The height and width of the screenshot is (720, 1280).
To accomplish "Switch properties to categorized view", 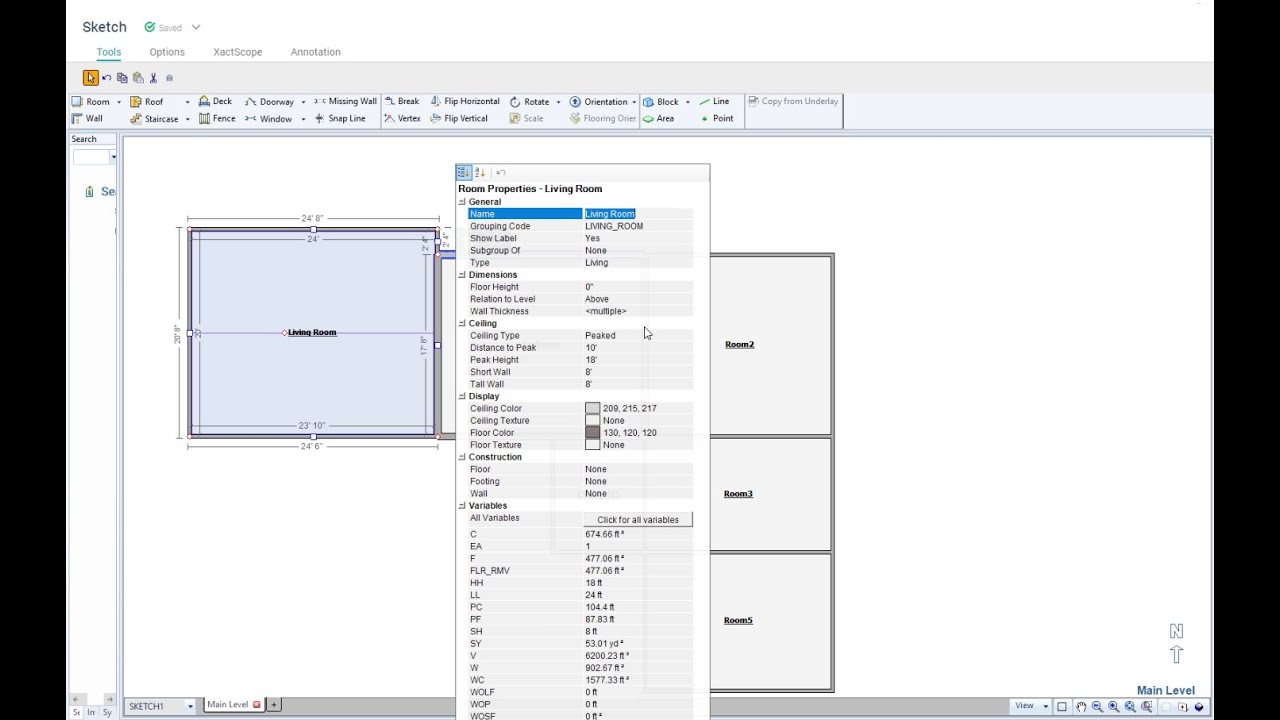I will [463, 172].
